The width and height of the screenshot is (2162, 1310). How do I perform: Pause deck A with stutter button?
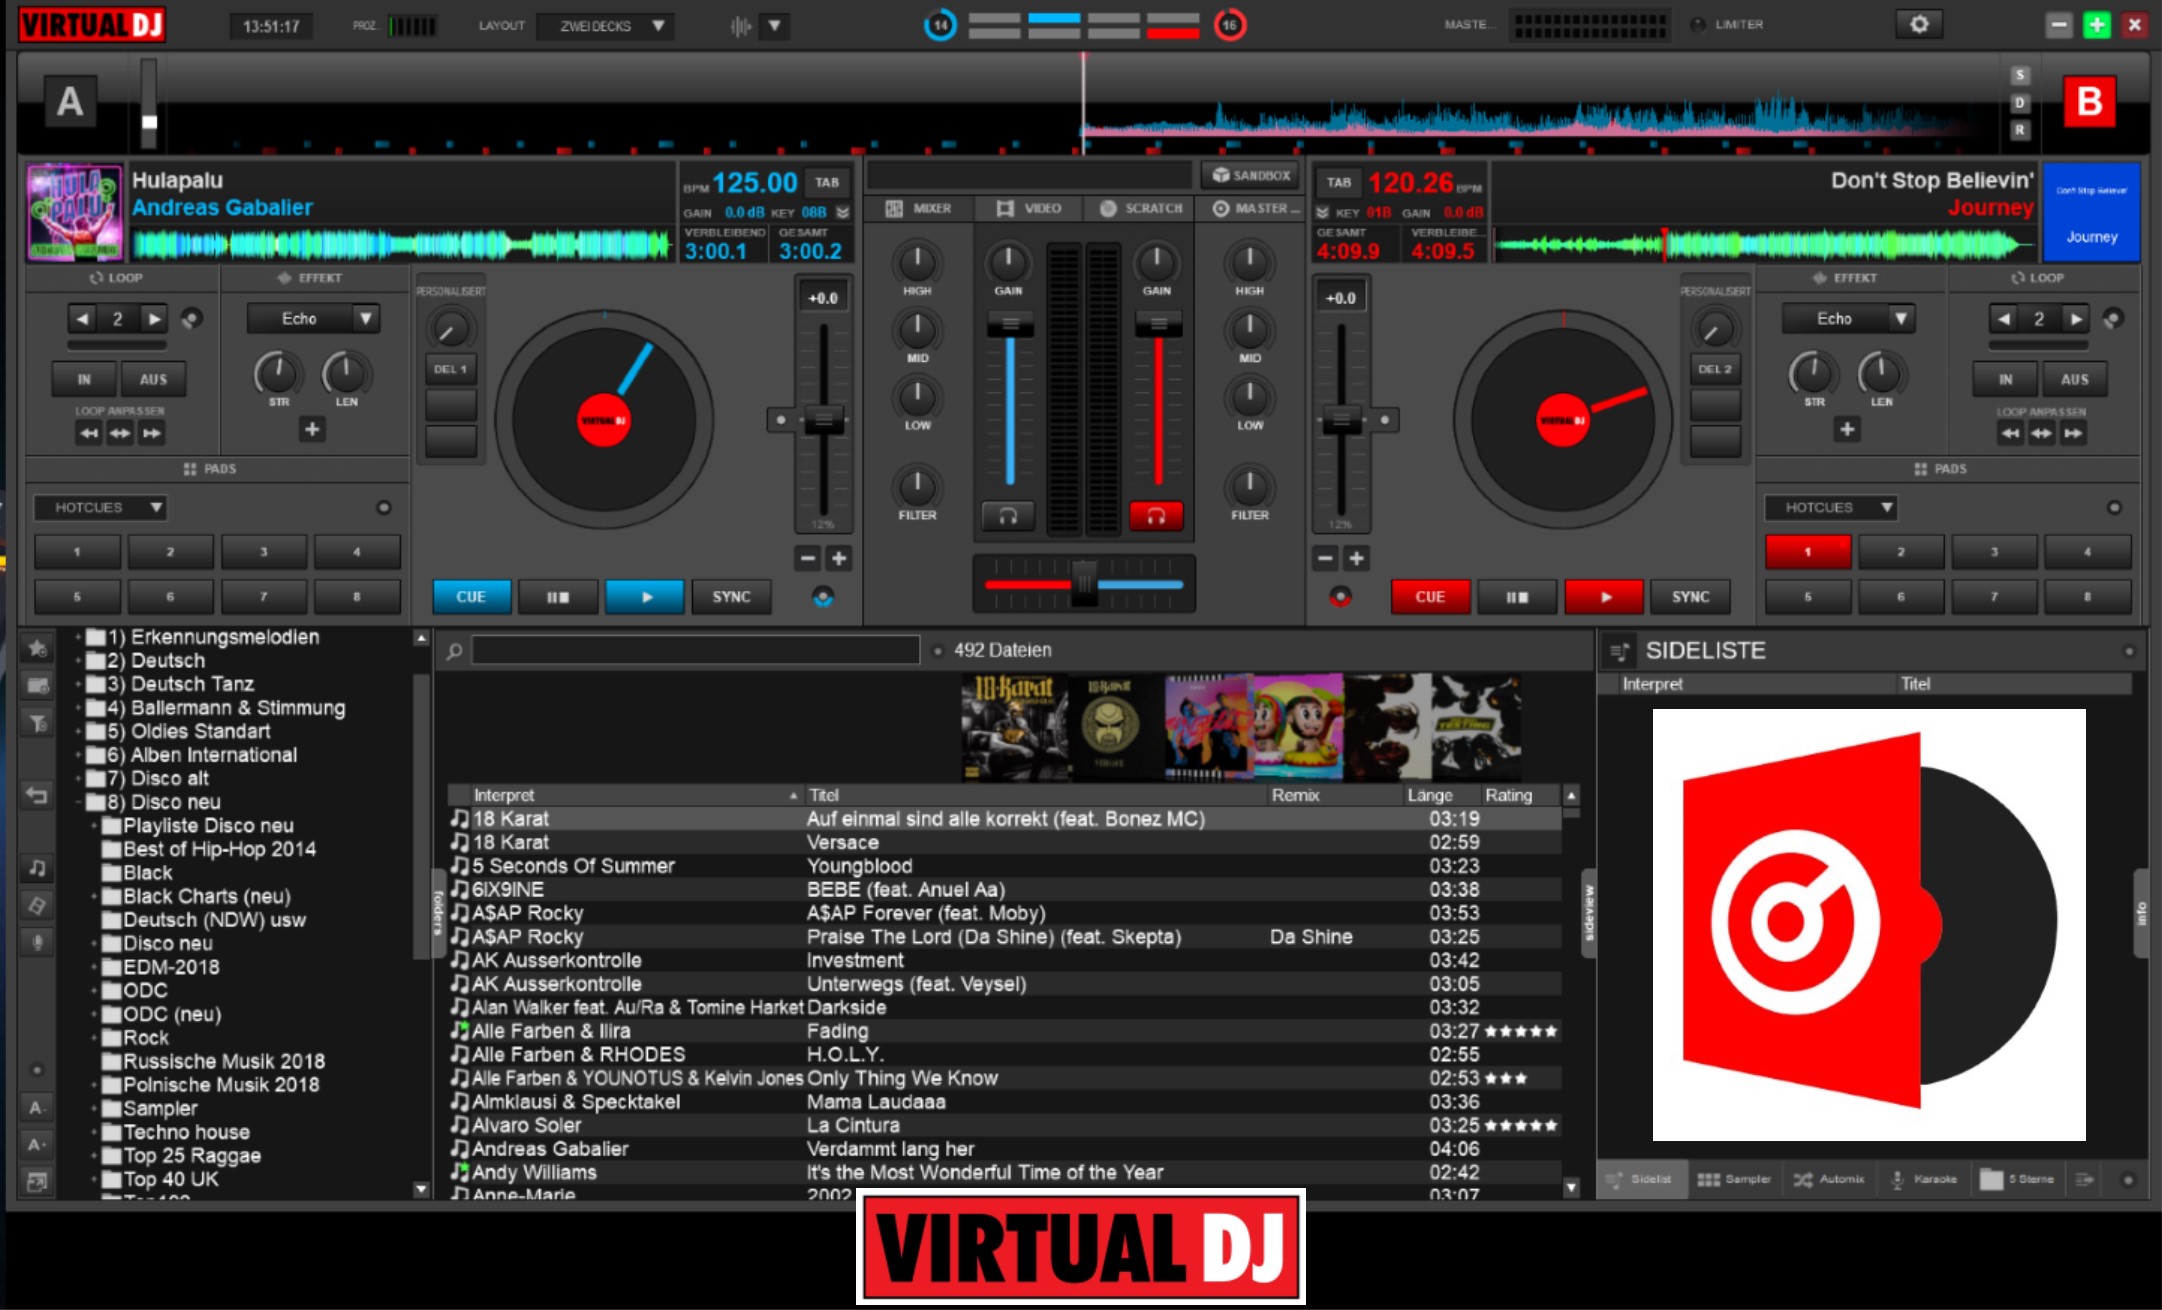pyautogui.click(x=558, y=597)
